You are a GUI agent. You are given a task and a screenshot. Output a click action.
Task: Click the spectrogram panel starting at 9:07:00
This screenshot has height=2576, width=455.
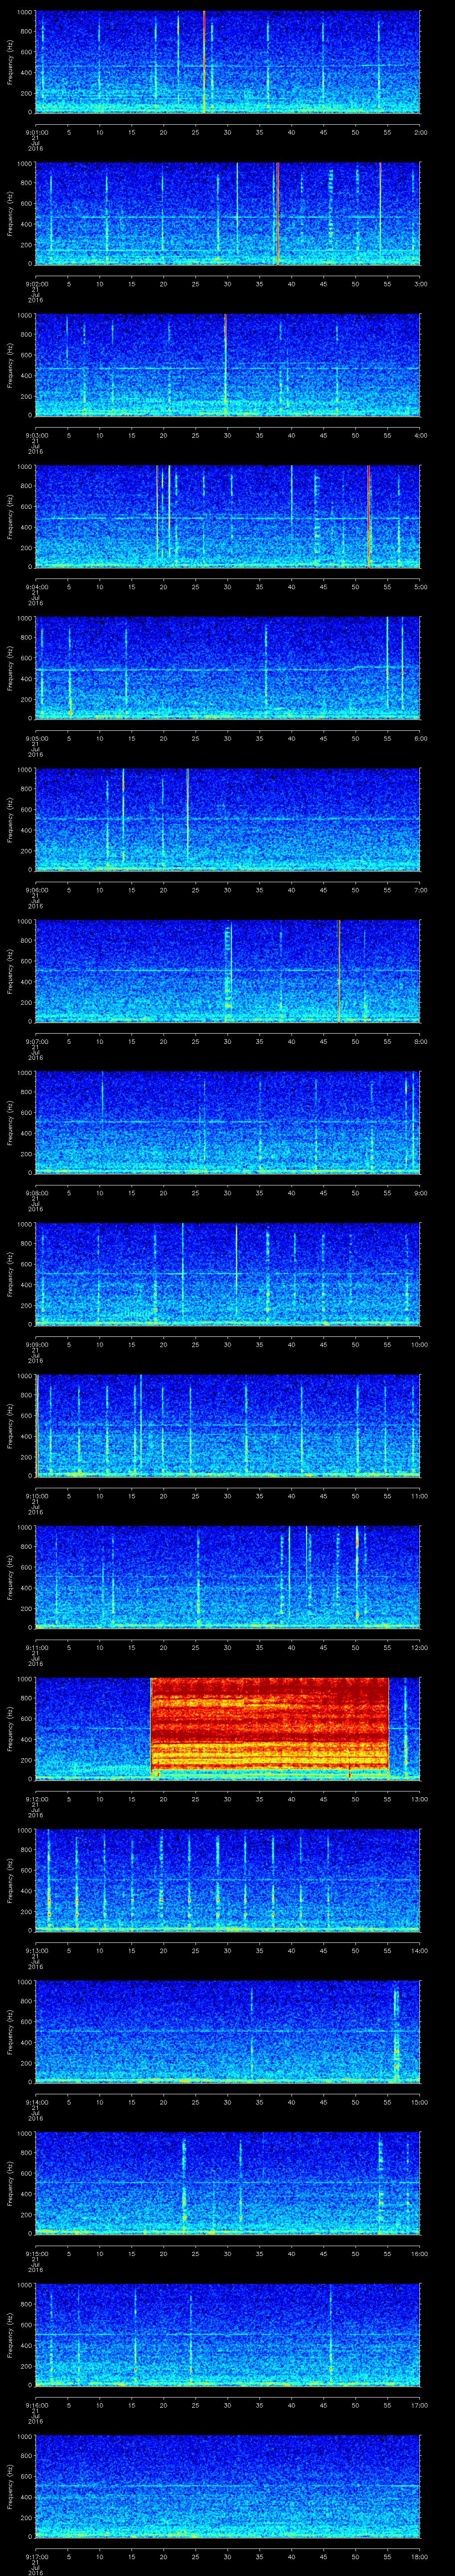228,971
